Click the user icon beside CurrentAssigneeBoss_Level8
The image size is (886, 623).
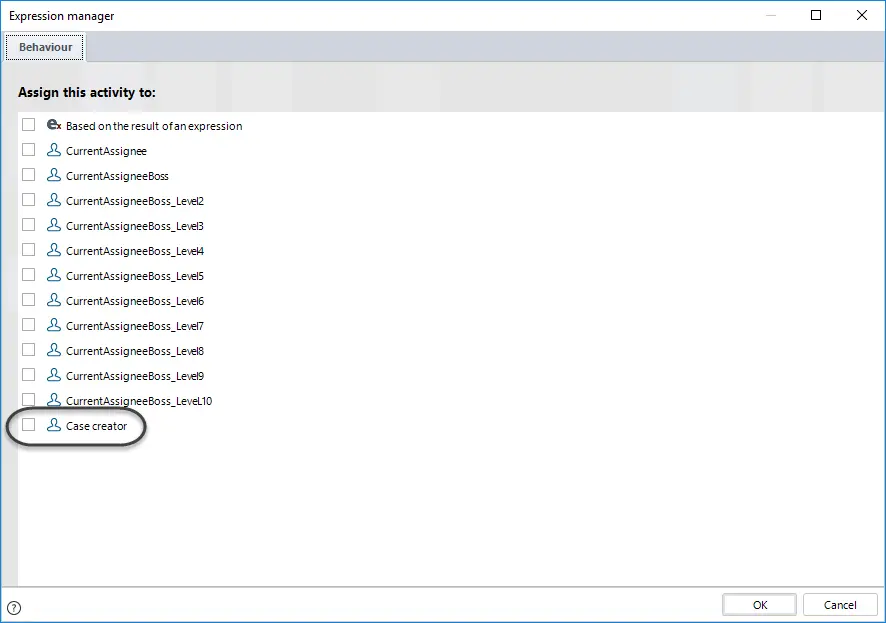[x=54, y=350]
